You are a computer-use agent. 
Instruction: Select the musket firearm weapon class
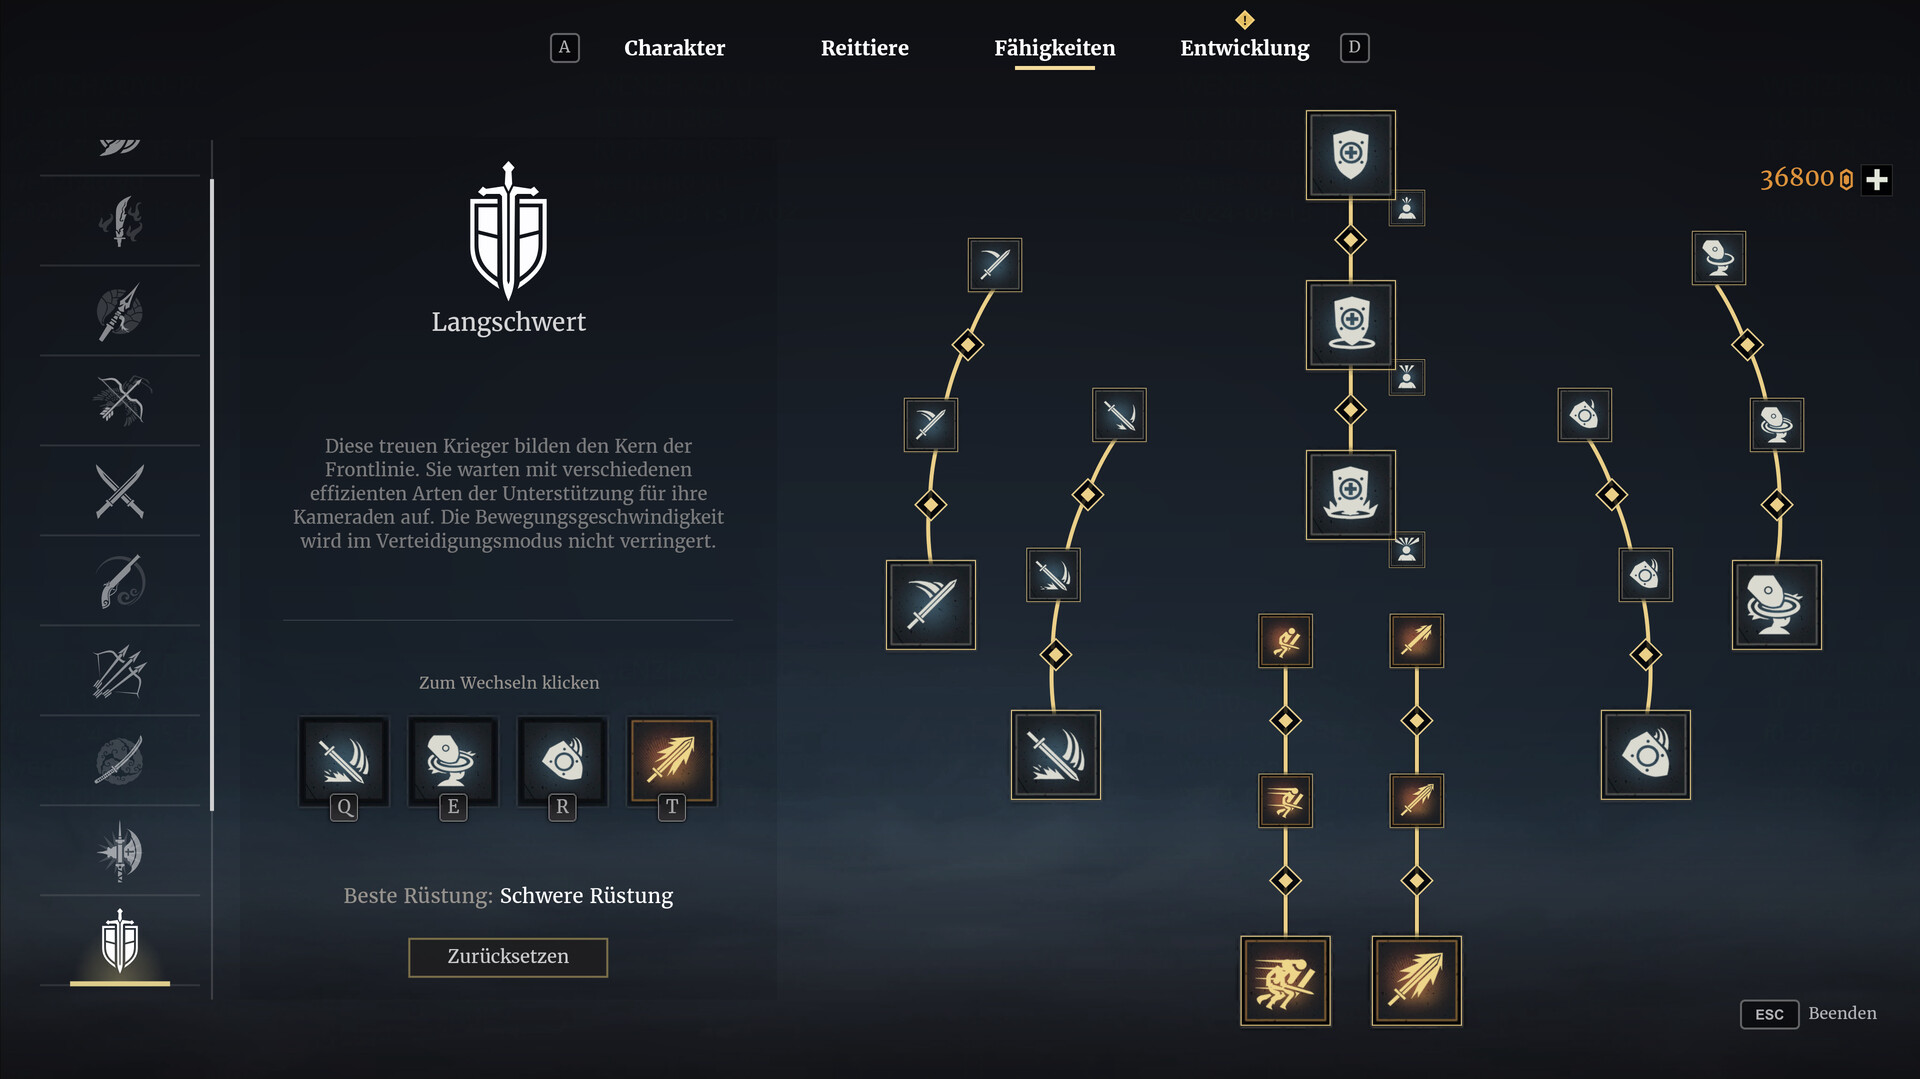pos(120,581)
